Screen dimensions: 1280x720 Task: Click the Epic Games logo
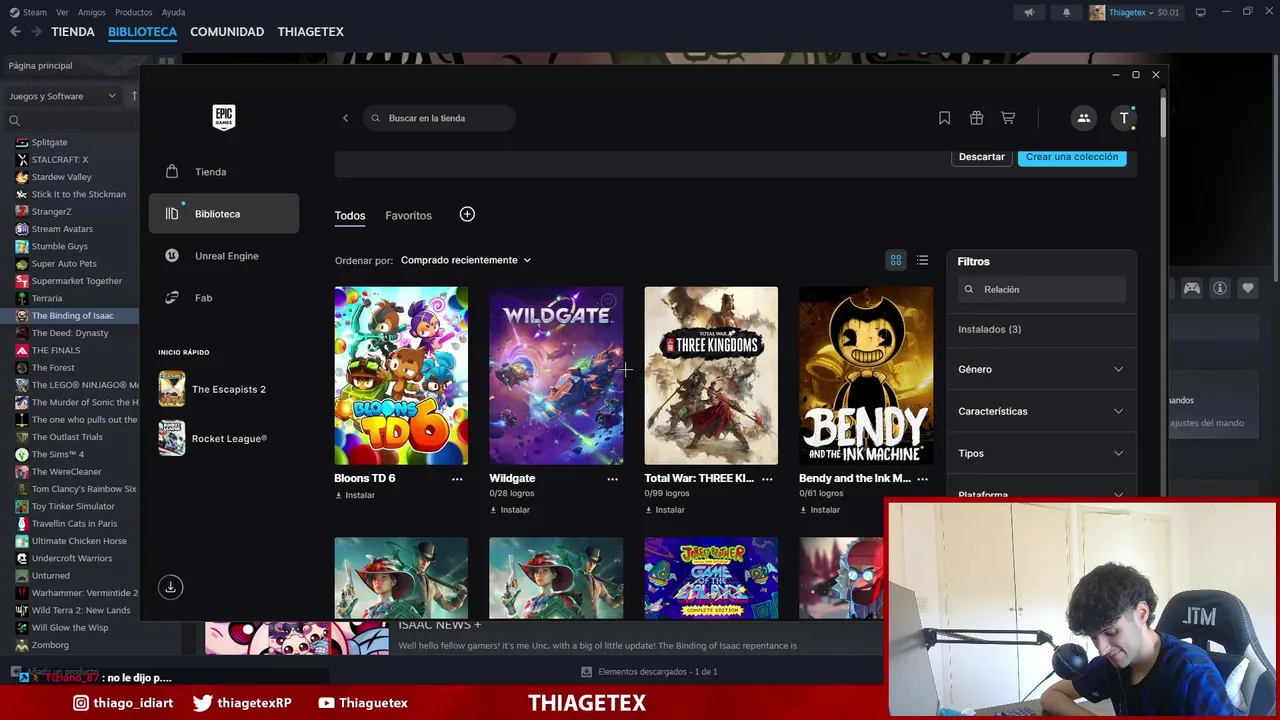click(x=224, y=117)
